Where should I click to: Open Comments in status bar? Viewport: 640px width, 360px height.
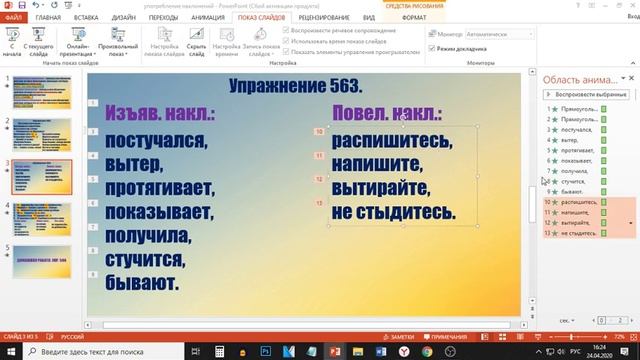[x=445, y=337]
